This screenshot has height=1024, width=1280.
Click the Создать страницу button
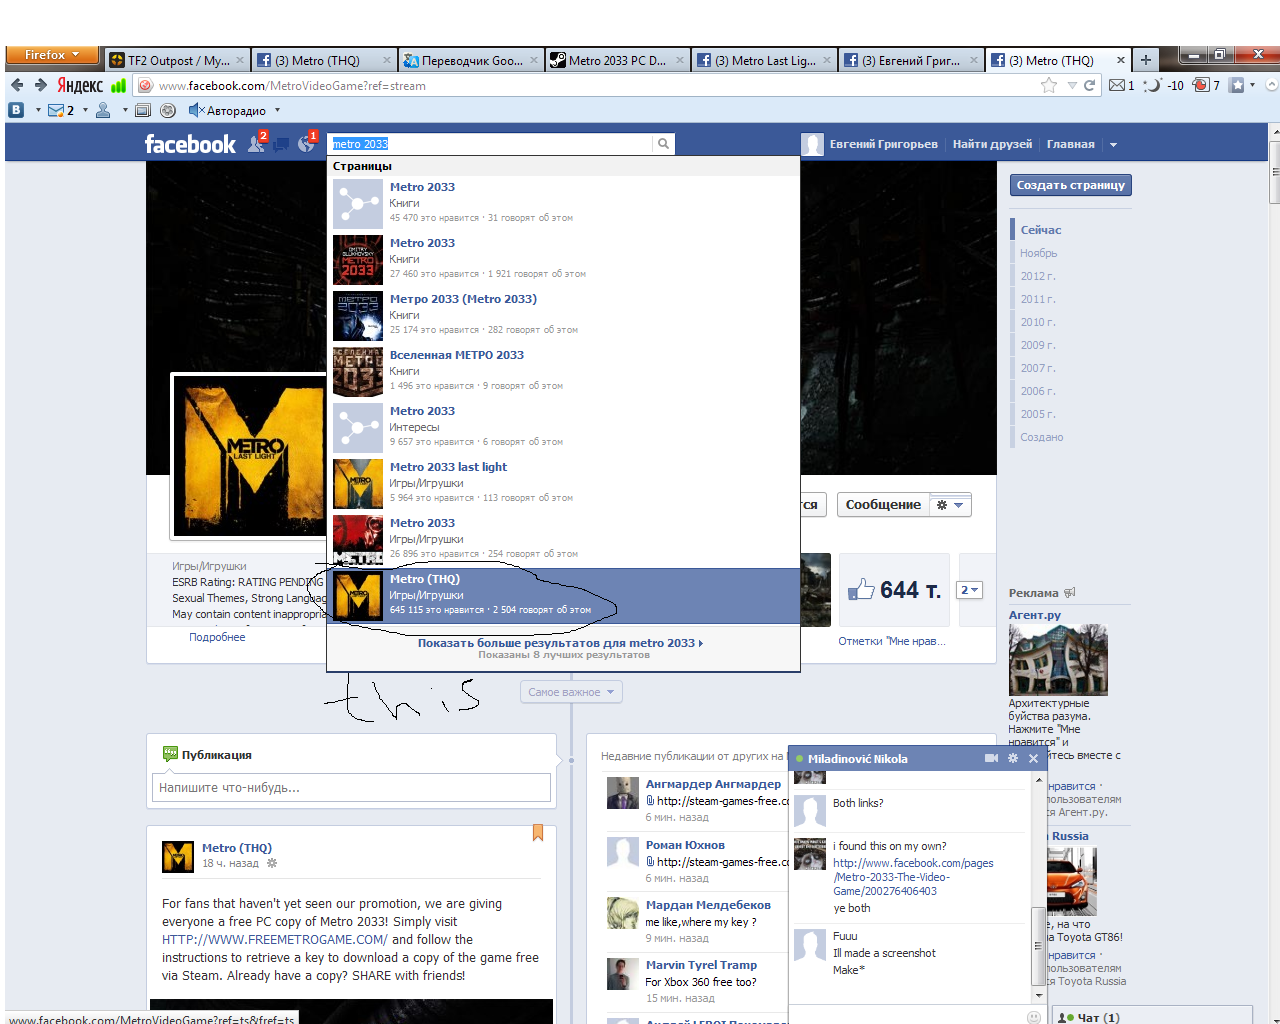click(x=1071, y=185)
